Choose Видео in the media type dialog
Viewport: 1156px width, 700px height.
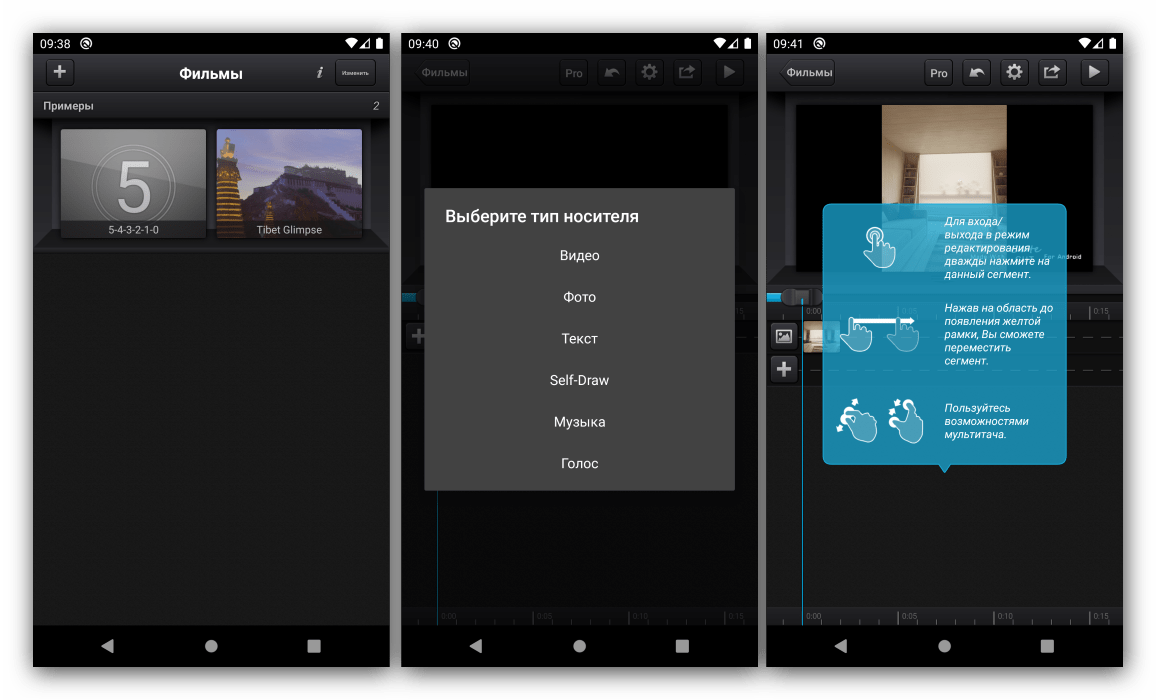(579, 256)
